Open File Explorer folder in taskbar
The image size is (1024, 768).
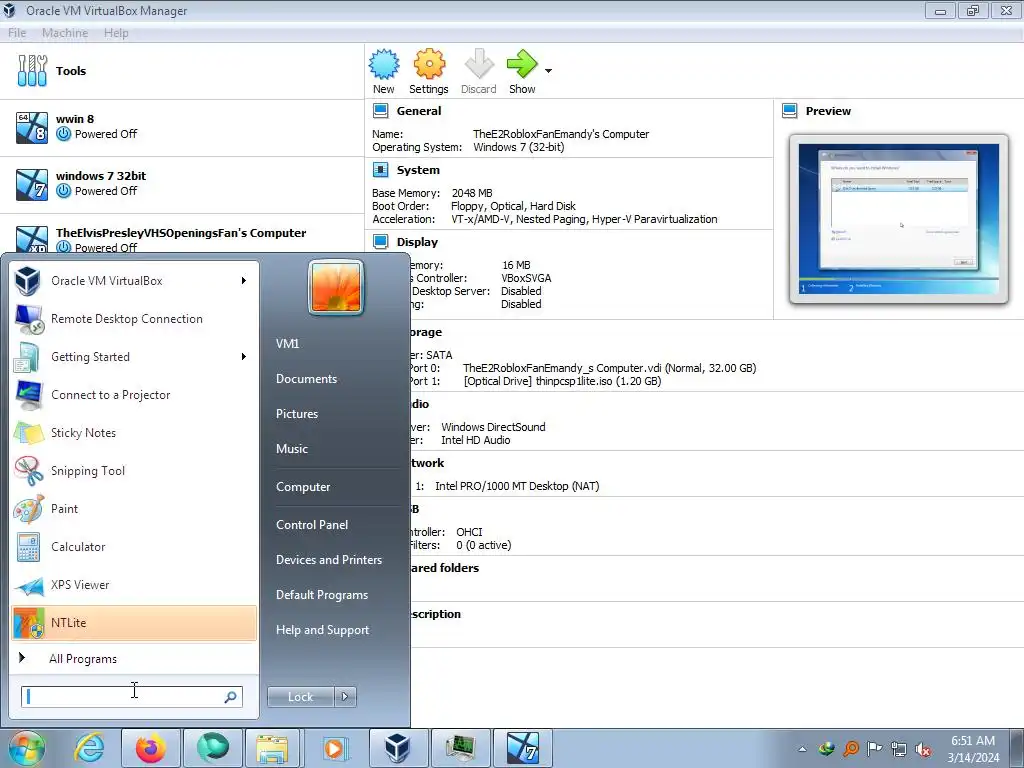click(272, 748)
